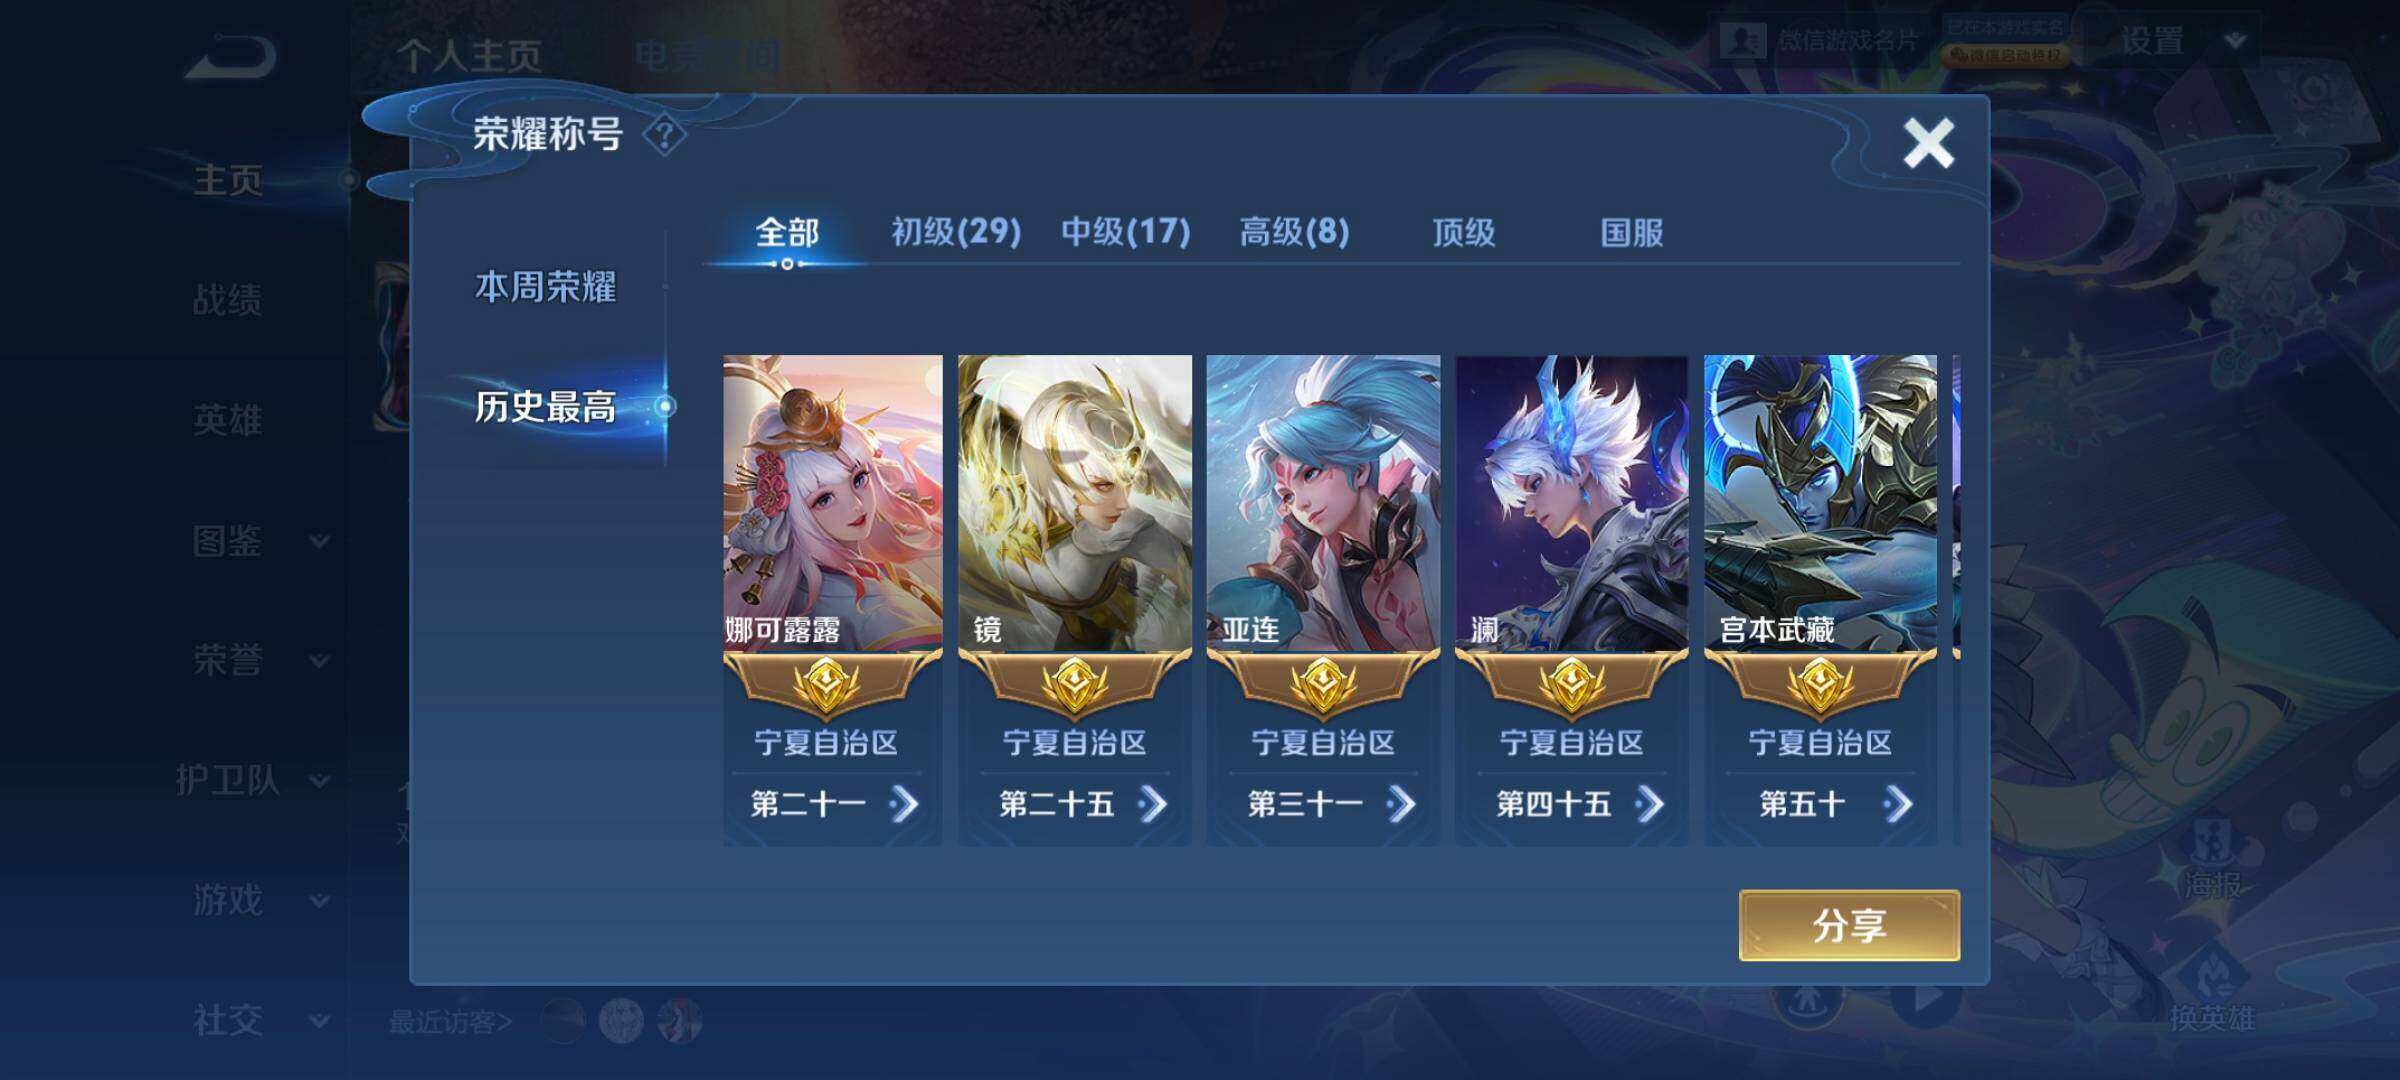Switch to 国服 tab

1632,233
